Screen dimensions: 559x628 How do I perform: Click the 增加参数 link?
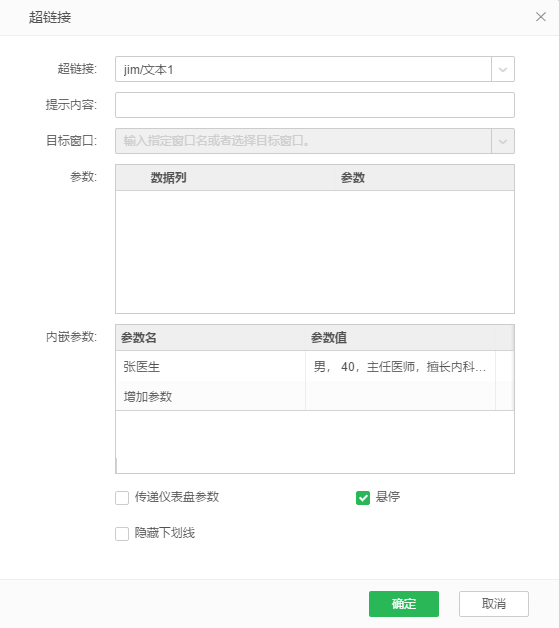tap(148, 397)
